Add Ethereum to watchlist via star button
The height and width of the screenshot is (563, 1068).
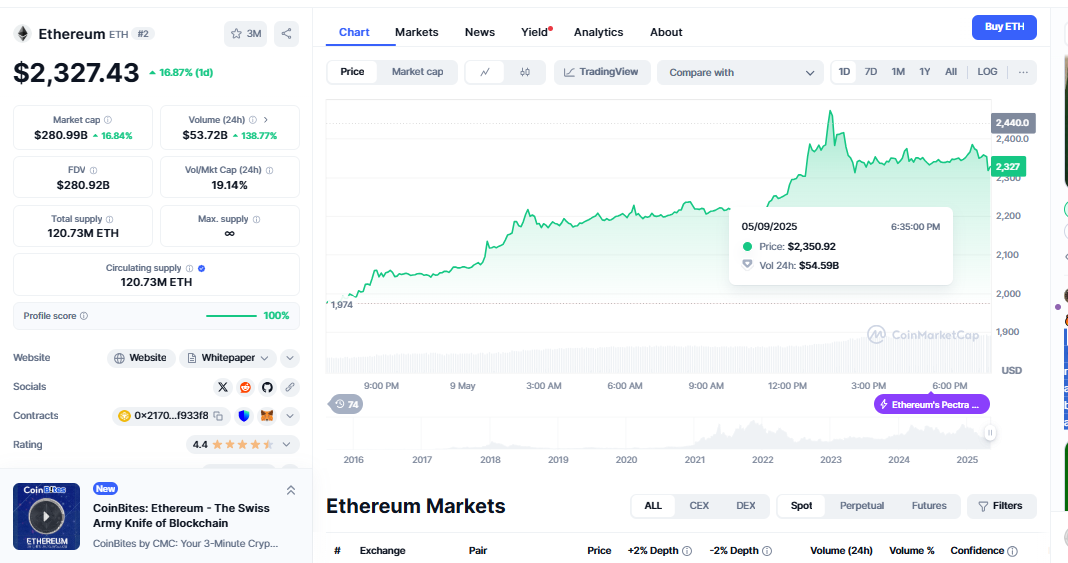click(246, 33)
